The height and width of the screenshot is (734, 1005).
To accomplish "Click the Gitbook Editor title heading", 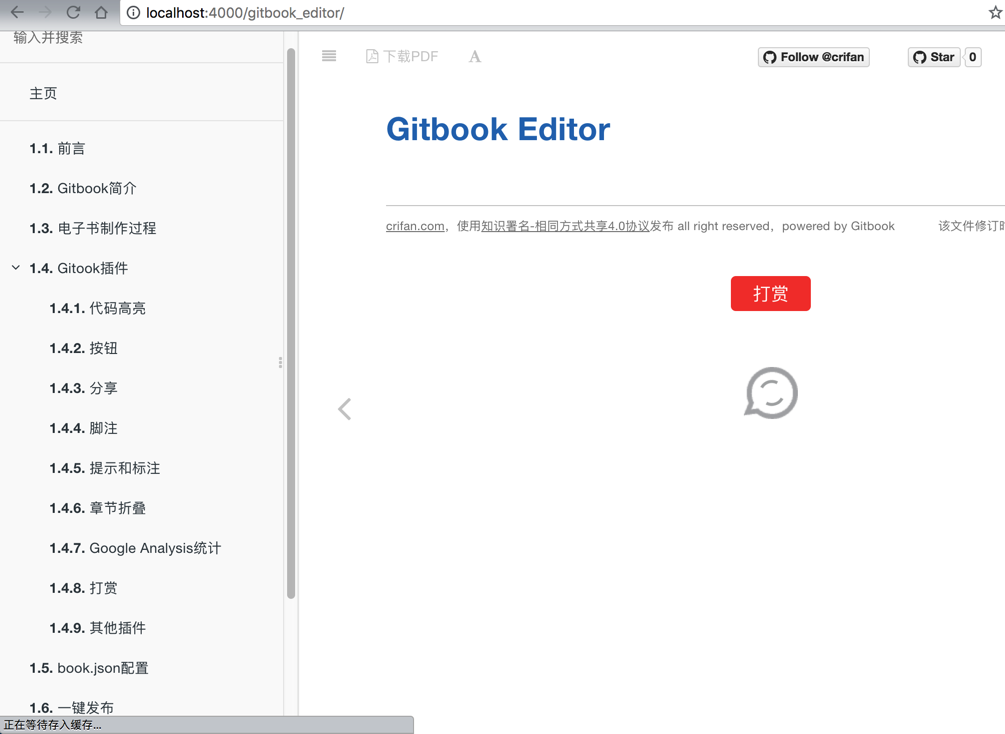I will (498, 129).
